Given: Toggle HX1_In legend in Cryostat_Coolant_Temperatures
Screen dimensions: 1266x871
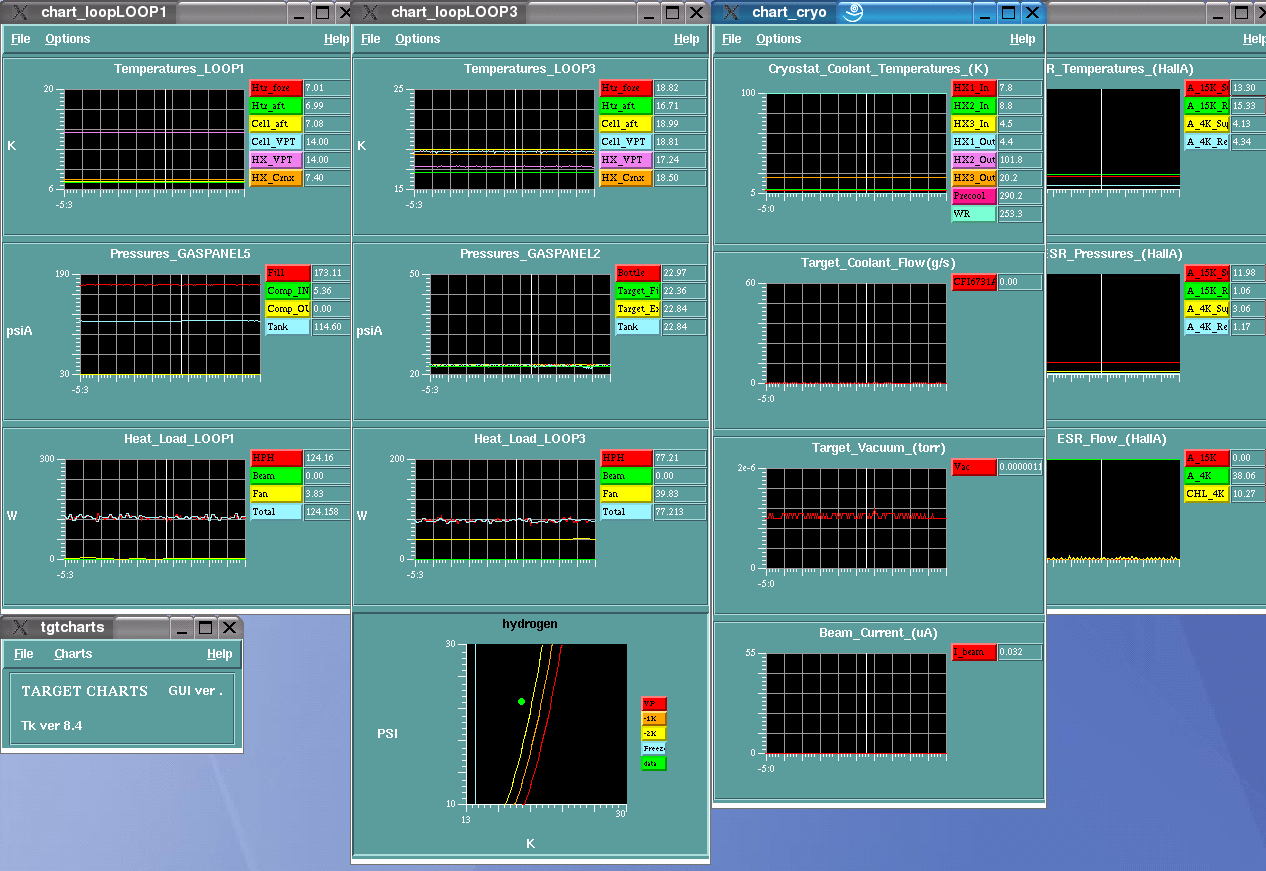Looking at the screenshot, I should (974, 88).
